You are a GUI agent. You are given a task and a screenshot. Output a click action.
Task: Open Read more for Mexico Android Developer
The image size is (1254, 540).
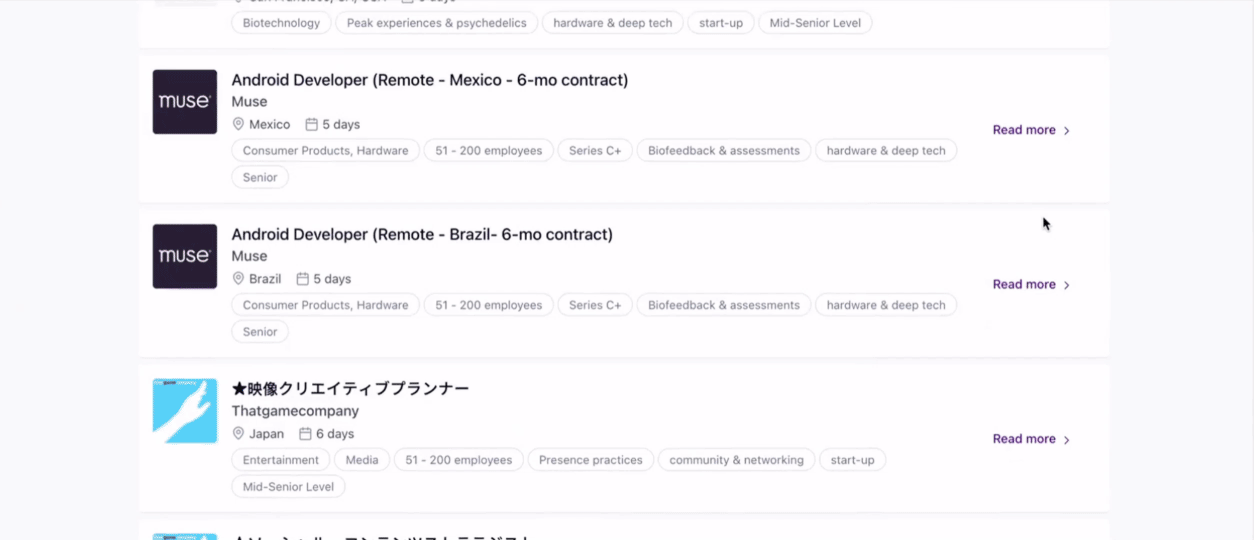pos(1024,130)
